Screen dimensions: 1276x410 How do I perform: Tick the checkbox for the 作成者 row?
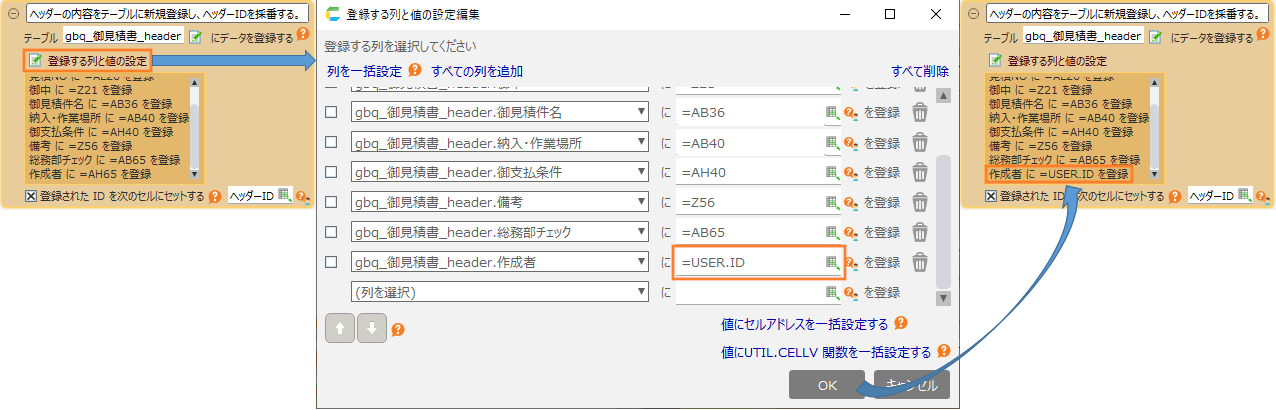(332, 262)
